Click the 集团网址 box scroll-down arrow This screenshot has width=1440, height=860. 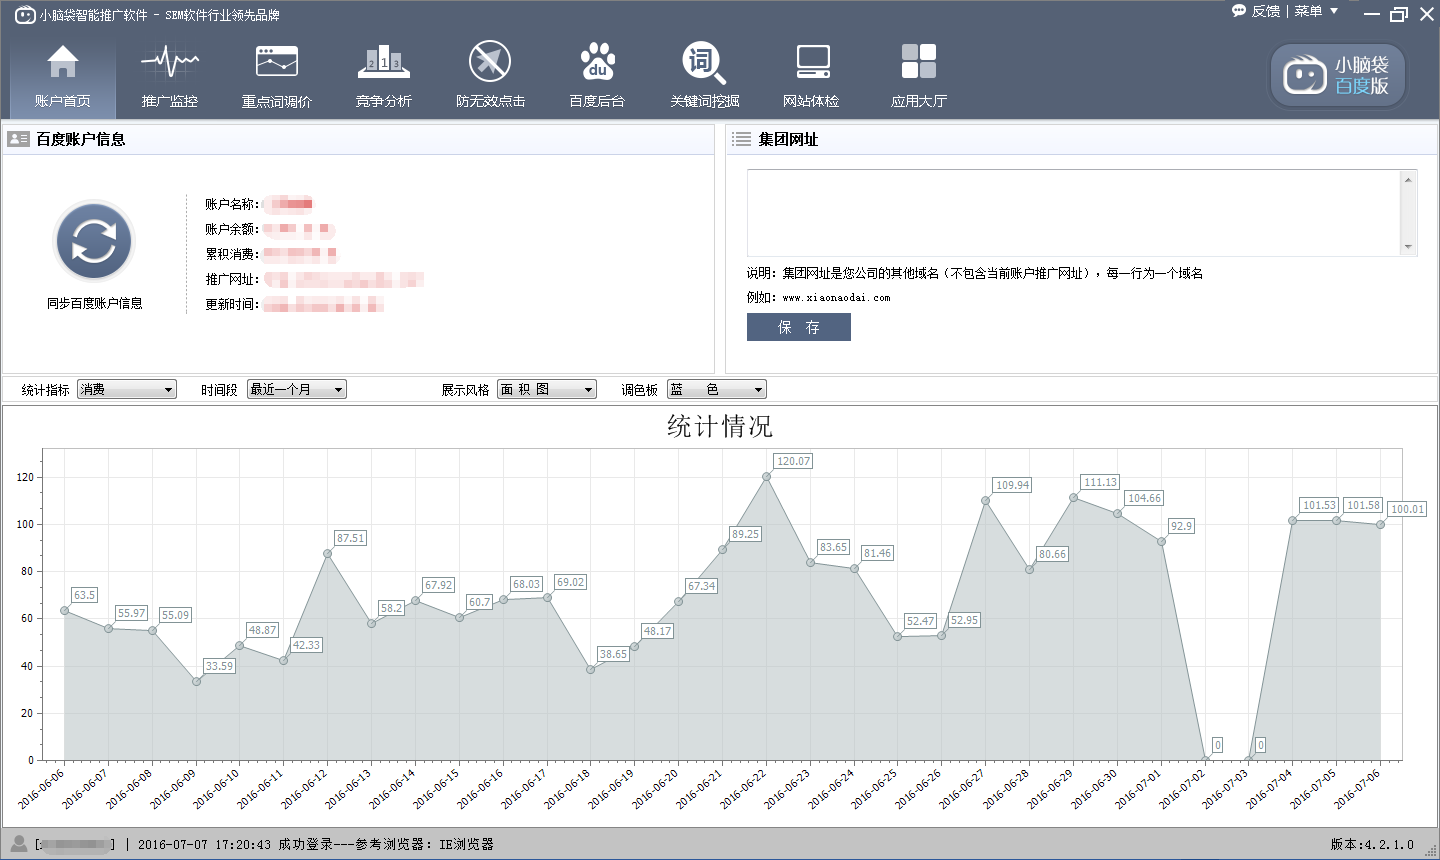[1408, 247]
